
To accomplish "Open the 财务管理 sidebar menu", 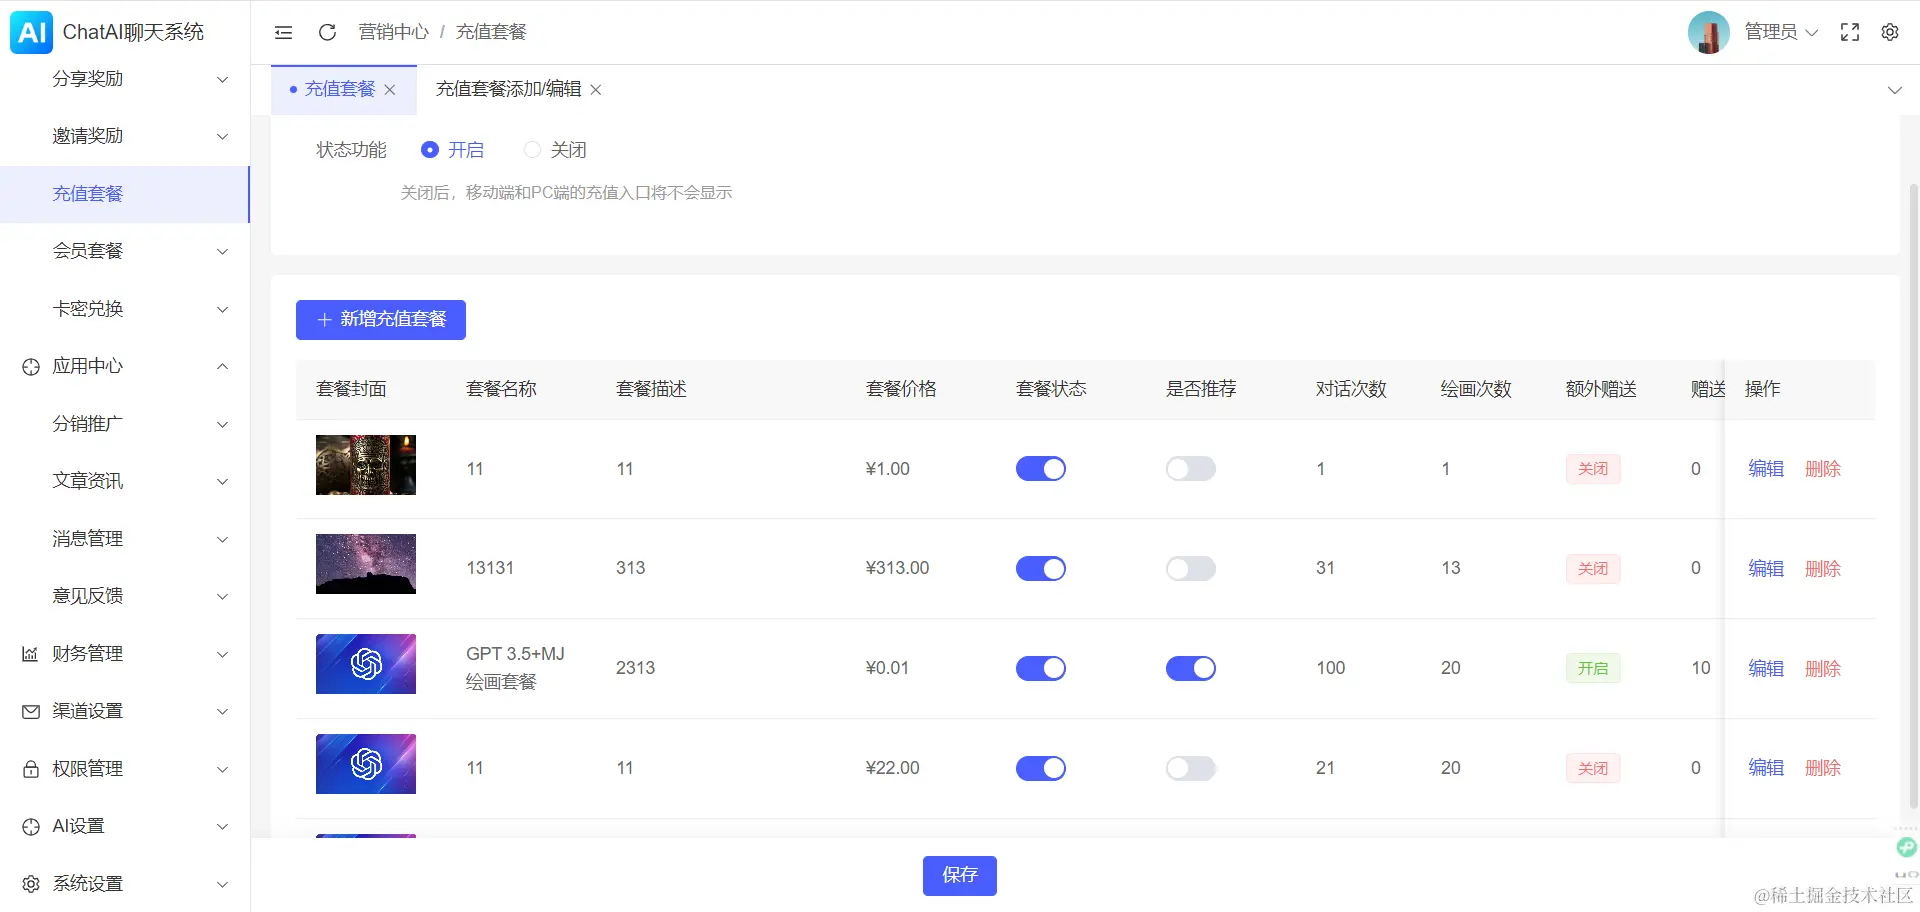I will [x=124, y=654].
